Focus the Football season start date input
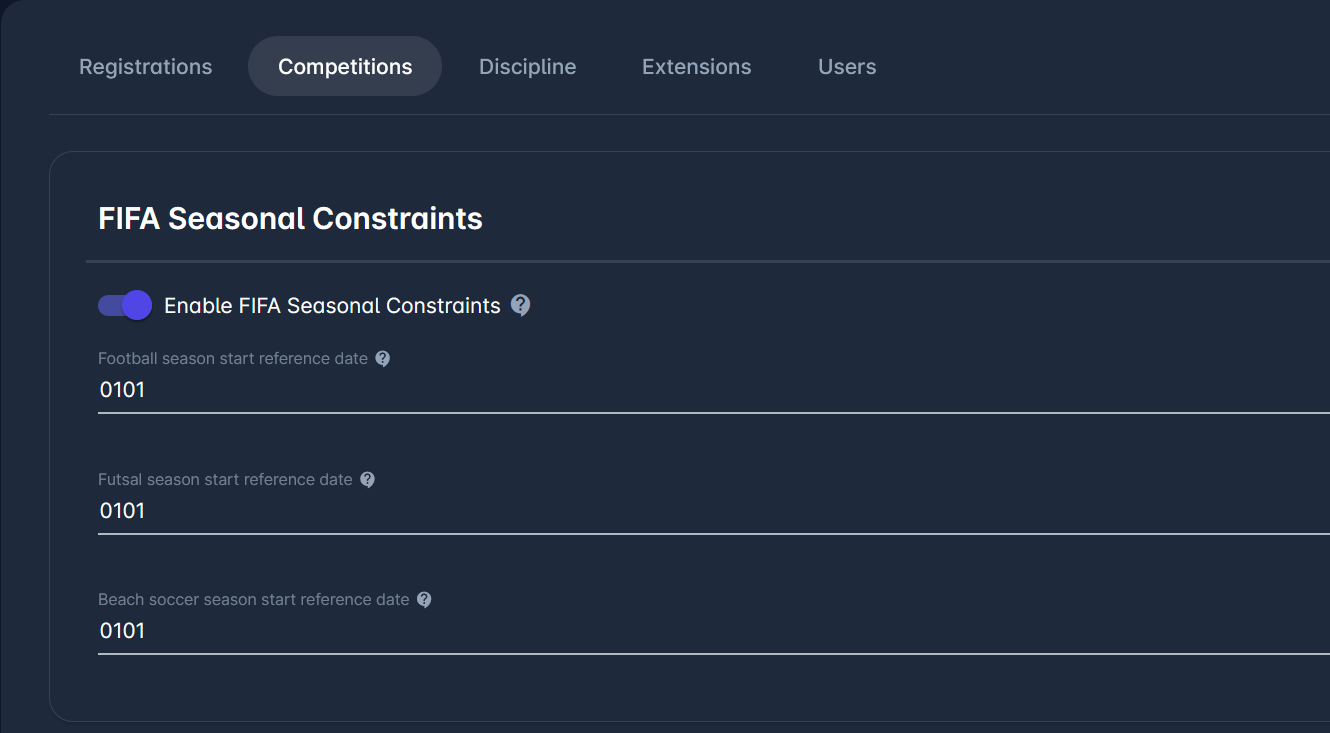The image size is (1330, 733). [700, 390]
